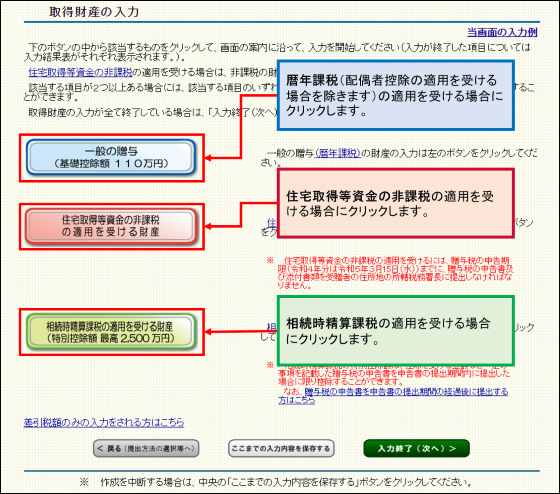Image resolution: width=560 pixels, height=494 pixels.
Task: Click the 暦年課税 link
Action: pos(338,153)
